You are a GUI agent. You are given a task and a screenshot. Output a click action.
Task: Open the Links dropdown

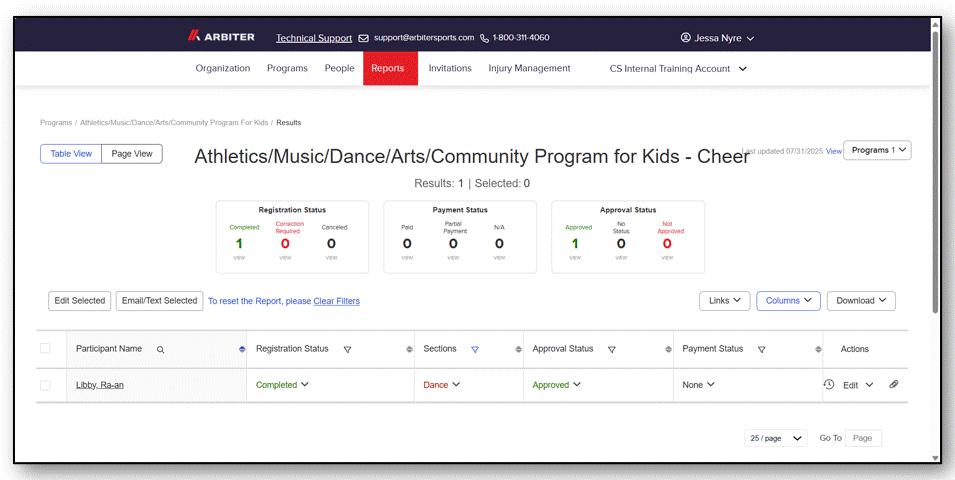point(724,301)
